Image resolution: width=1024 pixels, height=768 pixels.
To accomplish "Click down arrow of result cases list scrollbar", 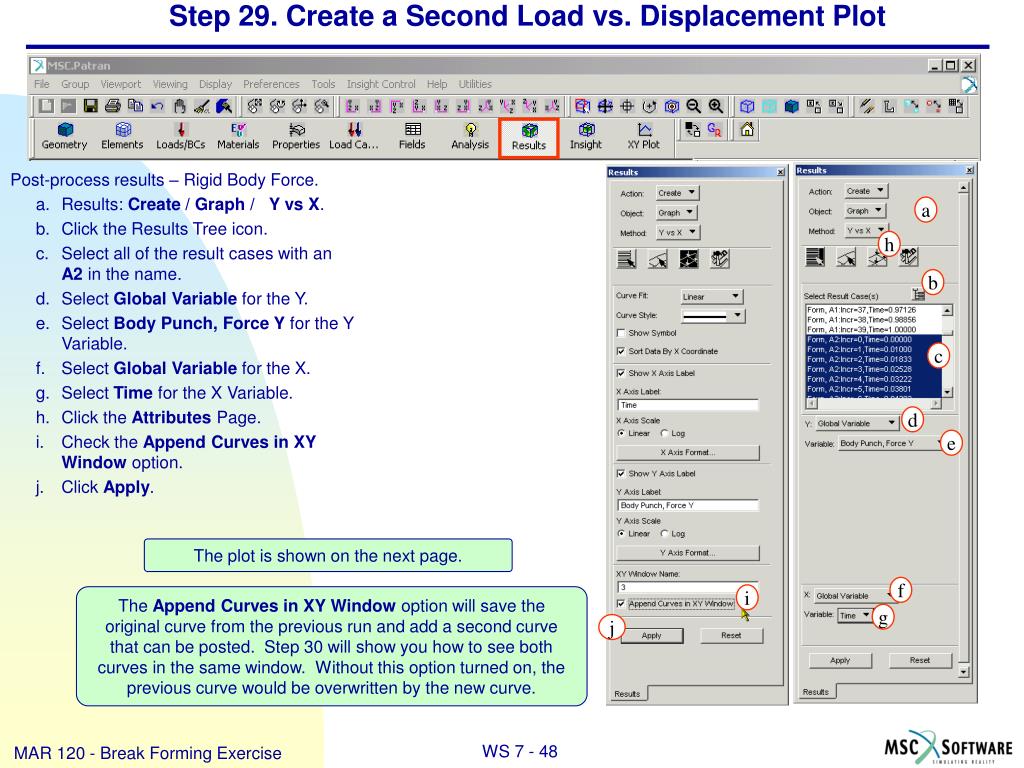I will point(948,392).
